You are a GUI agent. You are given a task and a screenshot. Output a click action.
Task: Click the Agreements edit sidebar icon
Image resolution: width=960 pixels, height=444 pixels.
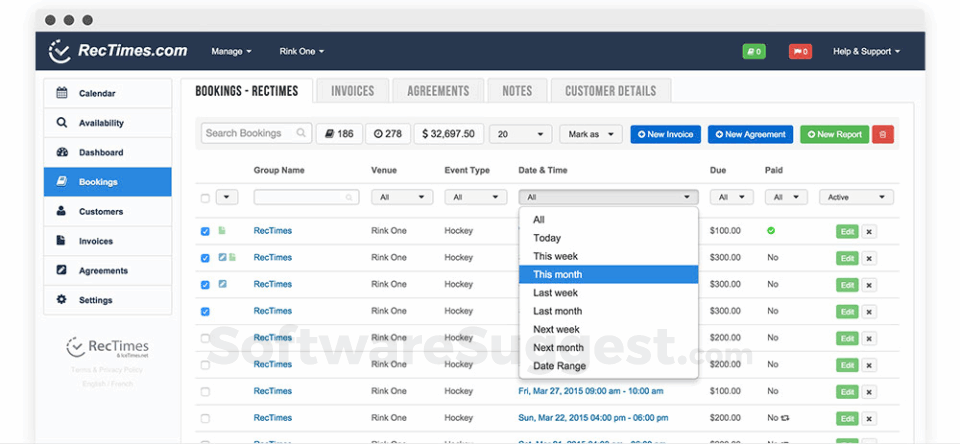(61, 270)
